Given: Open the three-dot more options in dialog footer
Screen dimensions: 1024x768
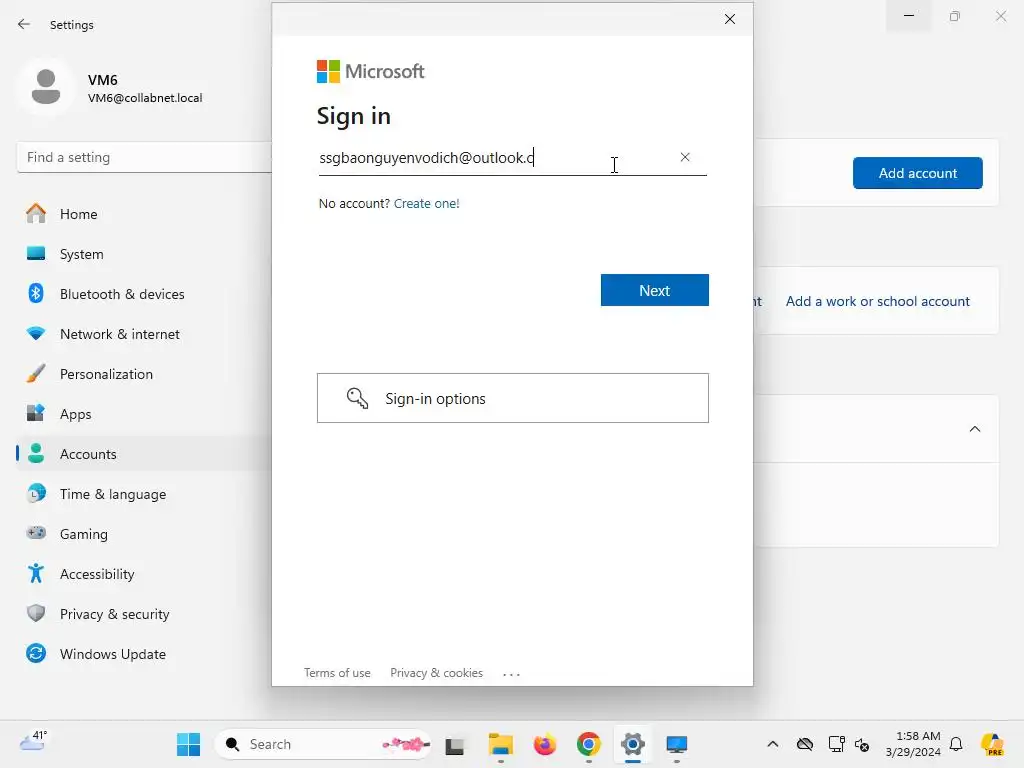Looking at the screenshot, I should tap(511, 674).
